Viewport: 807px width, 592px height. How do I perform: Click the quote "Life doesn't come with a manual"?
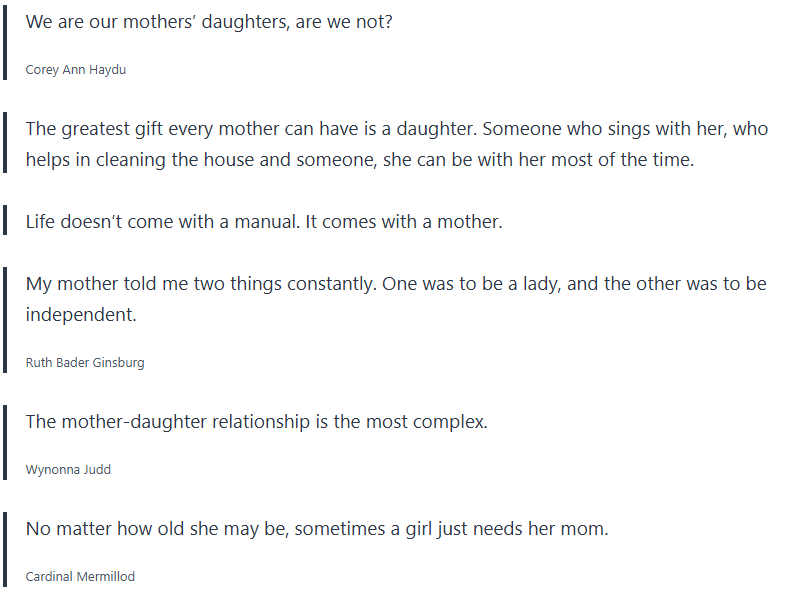264,221
